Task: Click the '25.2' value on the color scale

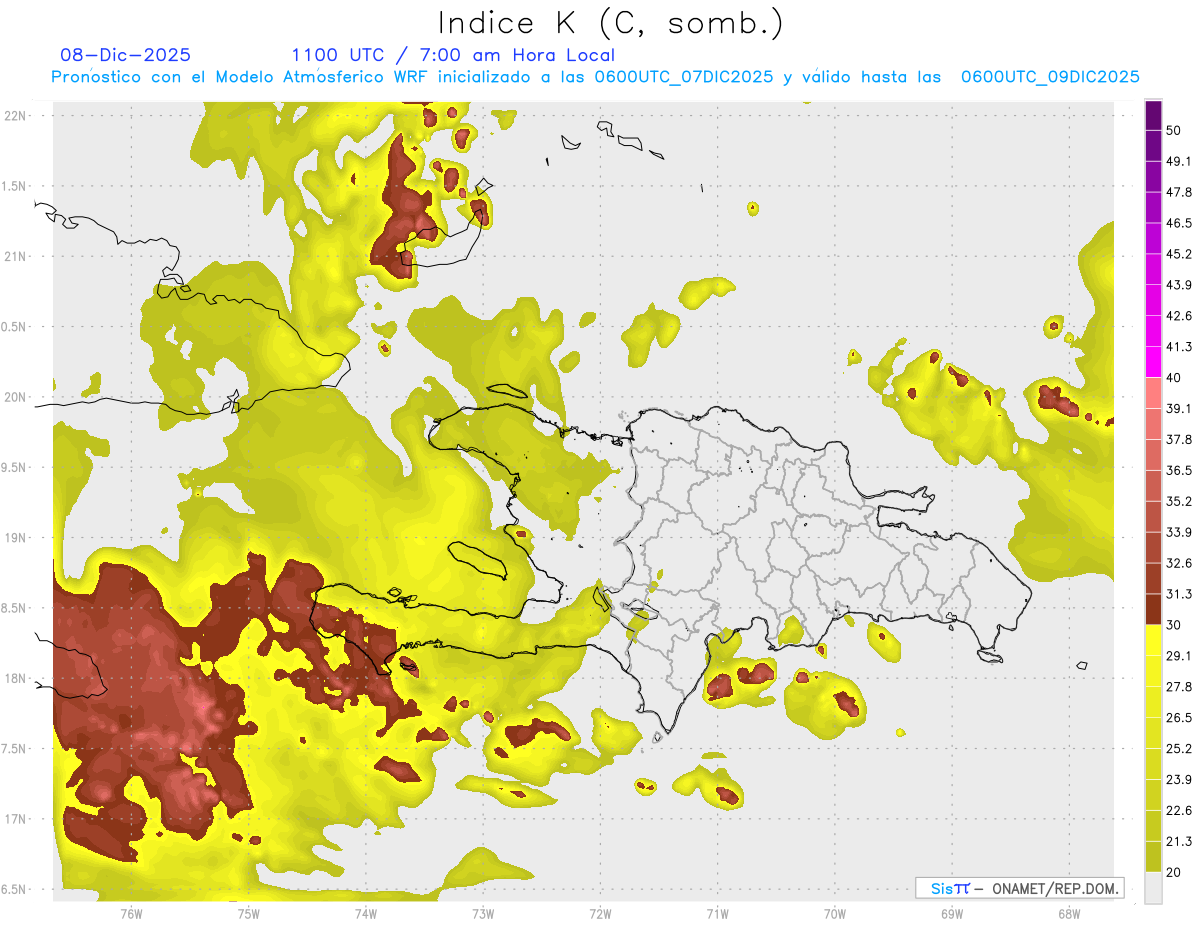Action: (1179, 748)
